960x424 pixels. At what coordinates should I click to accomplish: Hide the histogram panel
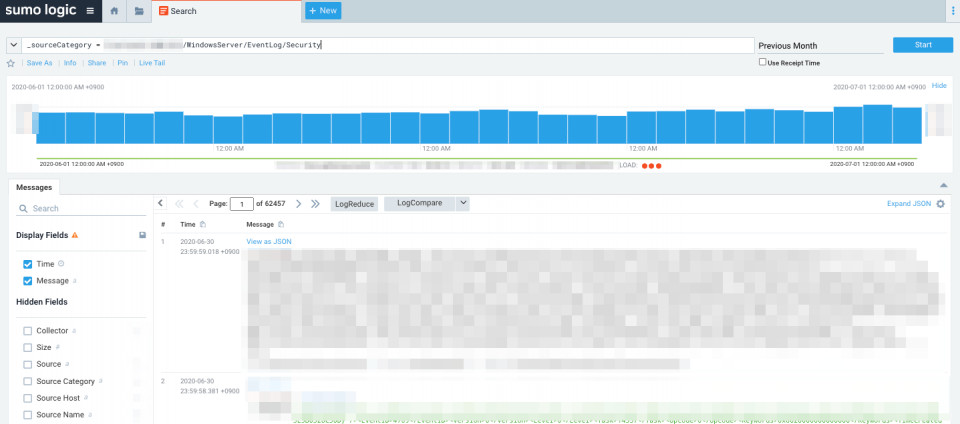coord(939,86)
